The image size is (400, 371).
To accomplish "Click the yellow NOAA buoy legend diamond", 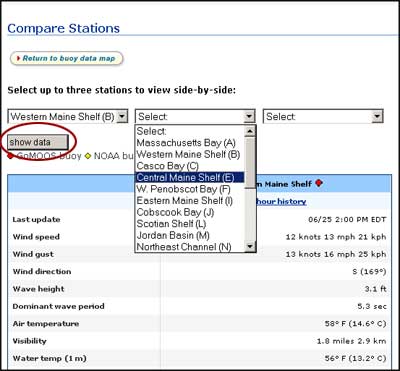I will 88,156.
